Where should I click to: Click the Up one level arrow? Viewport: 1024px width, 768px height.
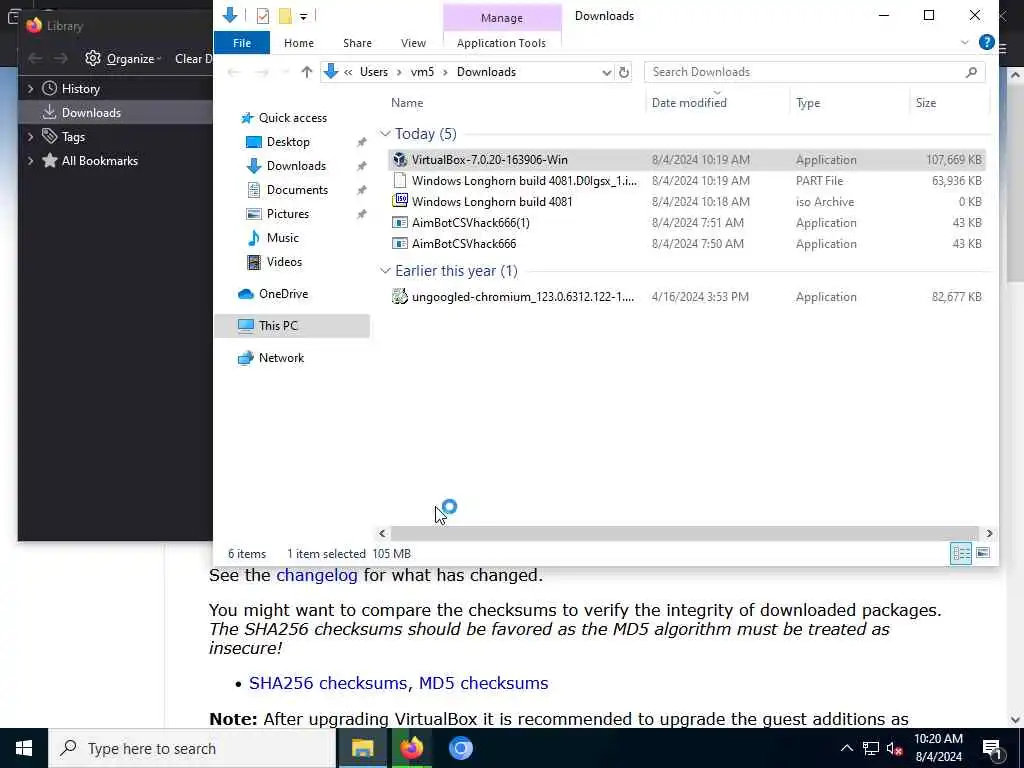306,72
